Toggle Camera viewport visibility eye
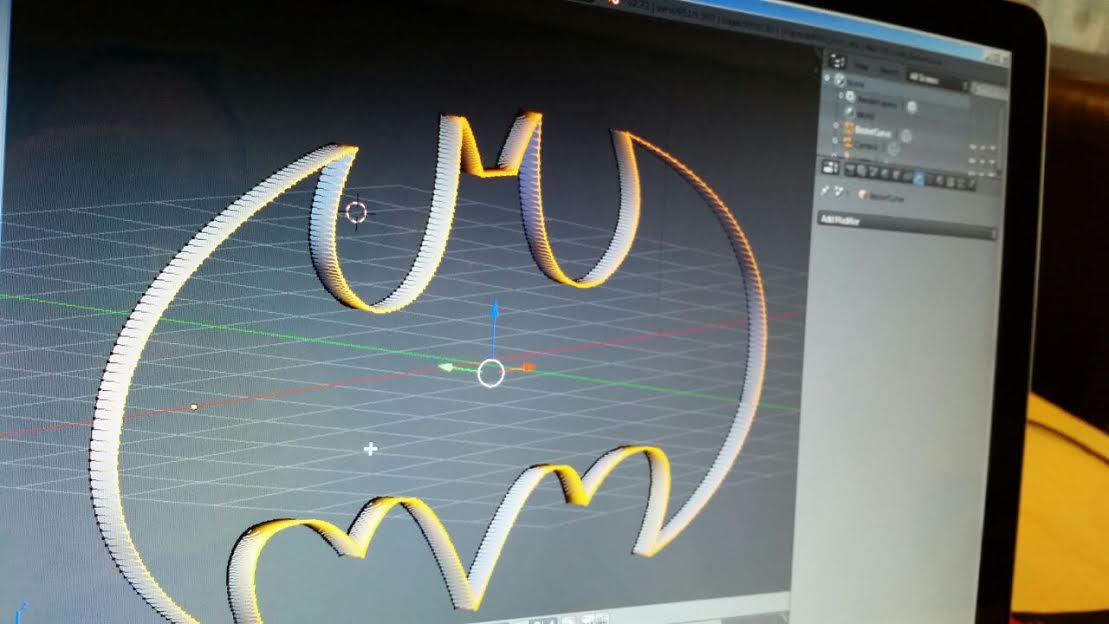This screenshot has width=1109, height=624. [x=972, y=161]
